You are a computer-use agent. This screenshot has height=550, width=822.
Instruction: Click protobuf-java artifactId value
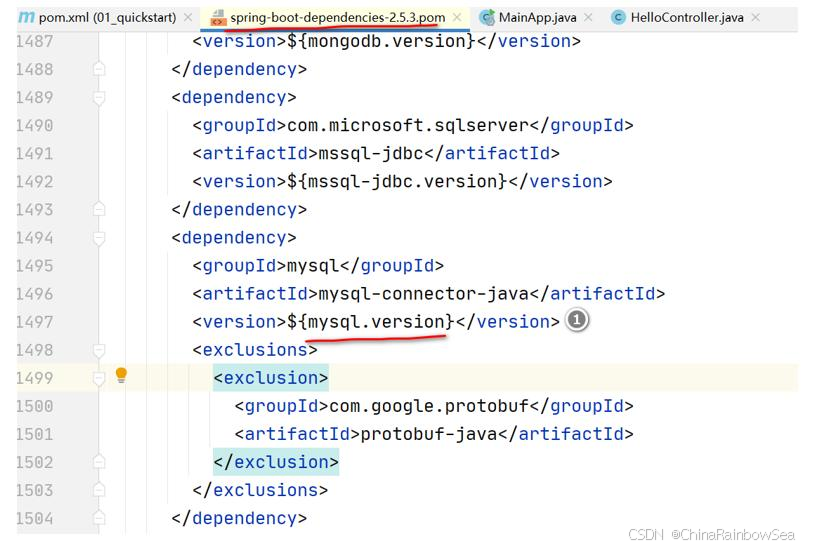click(x=429, y=434)
